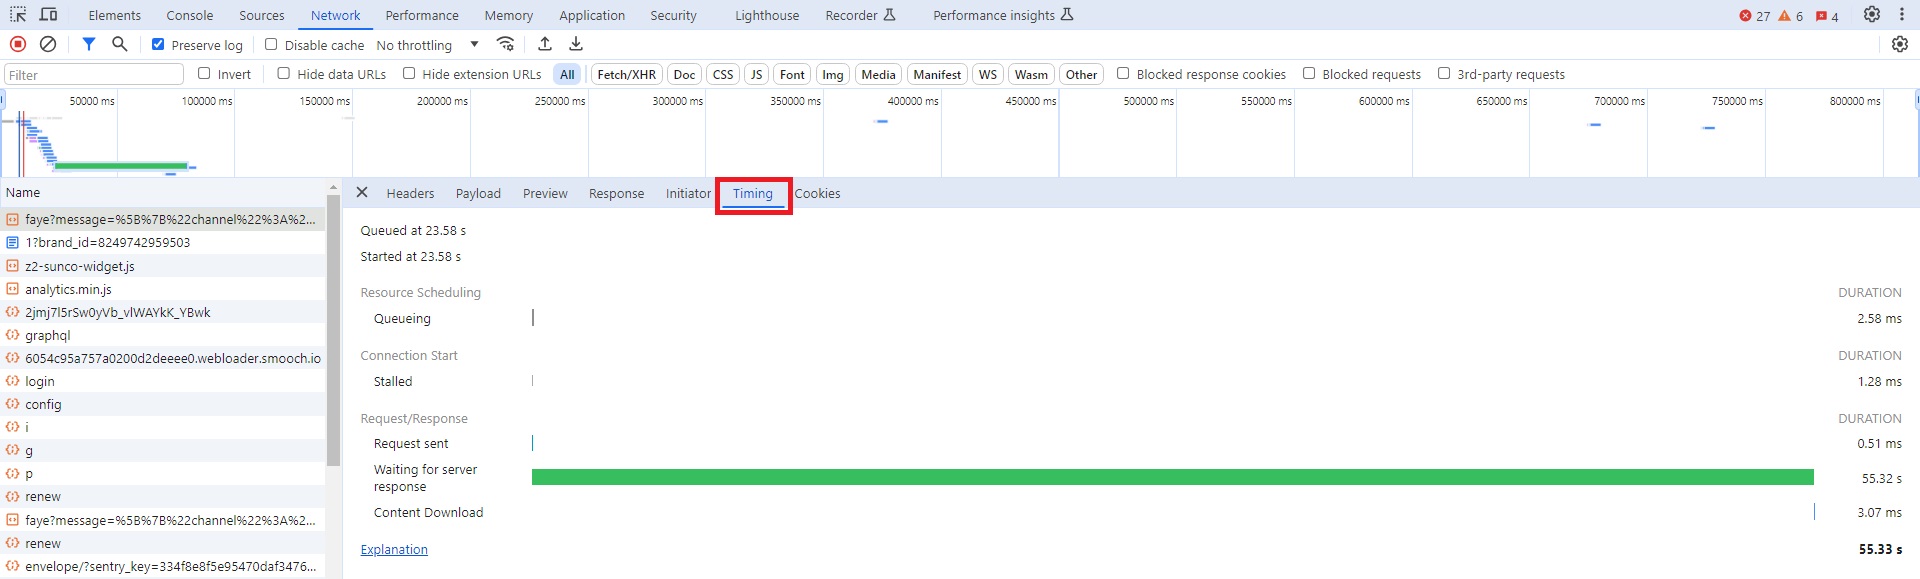Switch to the Console panel tab

tap(189, 15)
